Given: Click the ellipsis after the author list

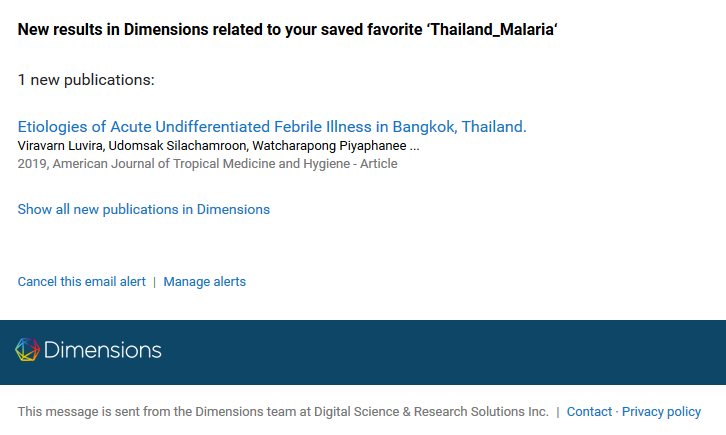Looking at the screenshot, I should (x=415, y=146).
